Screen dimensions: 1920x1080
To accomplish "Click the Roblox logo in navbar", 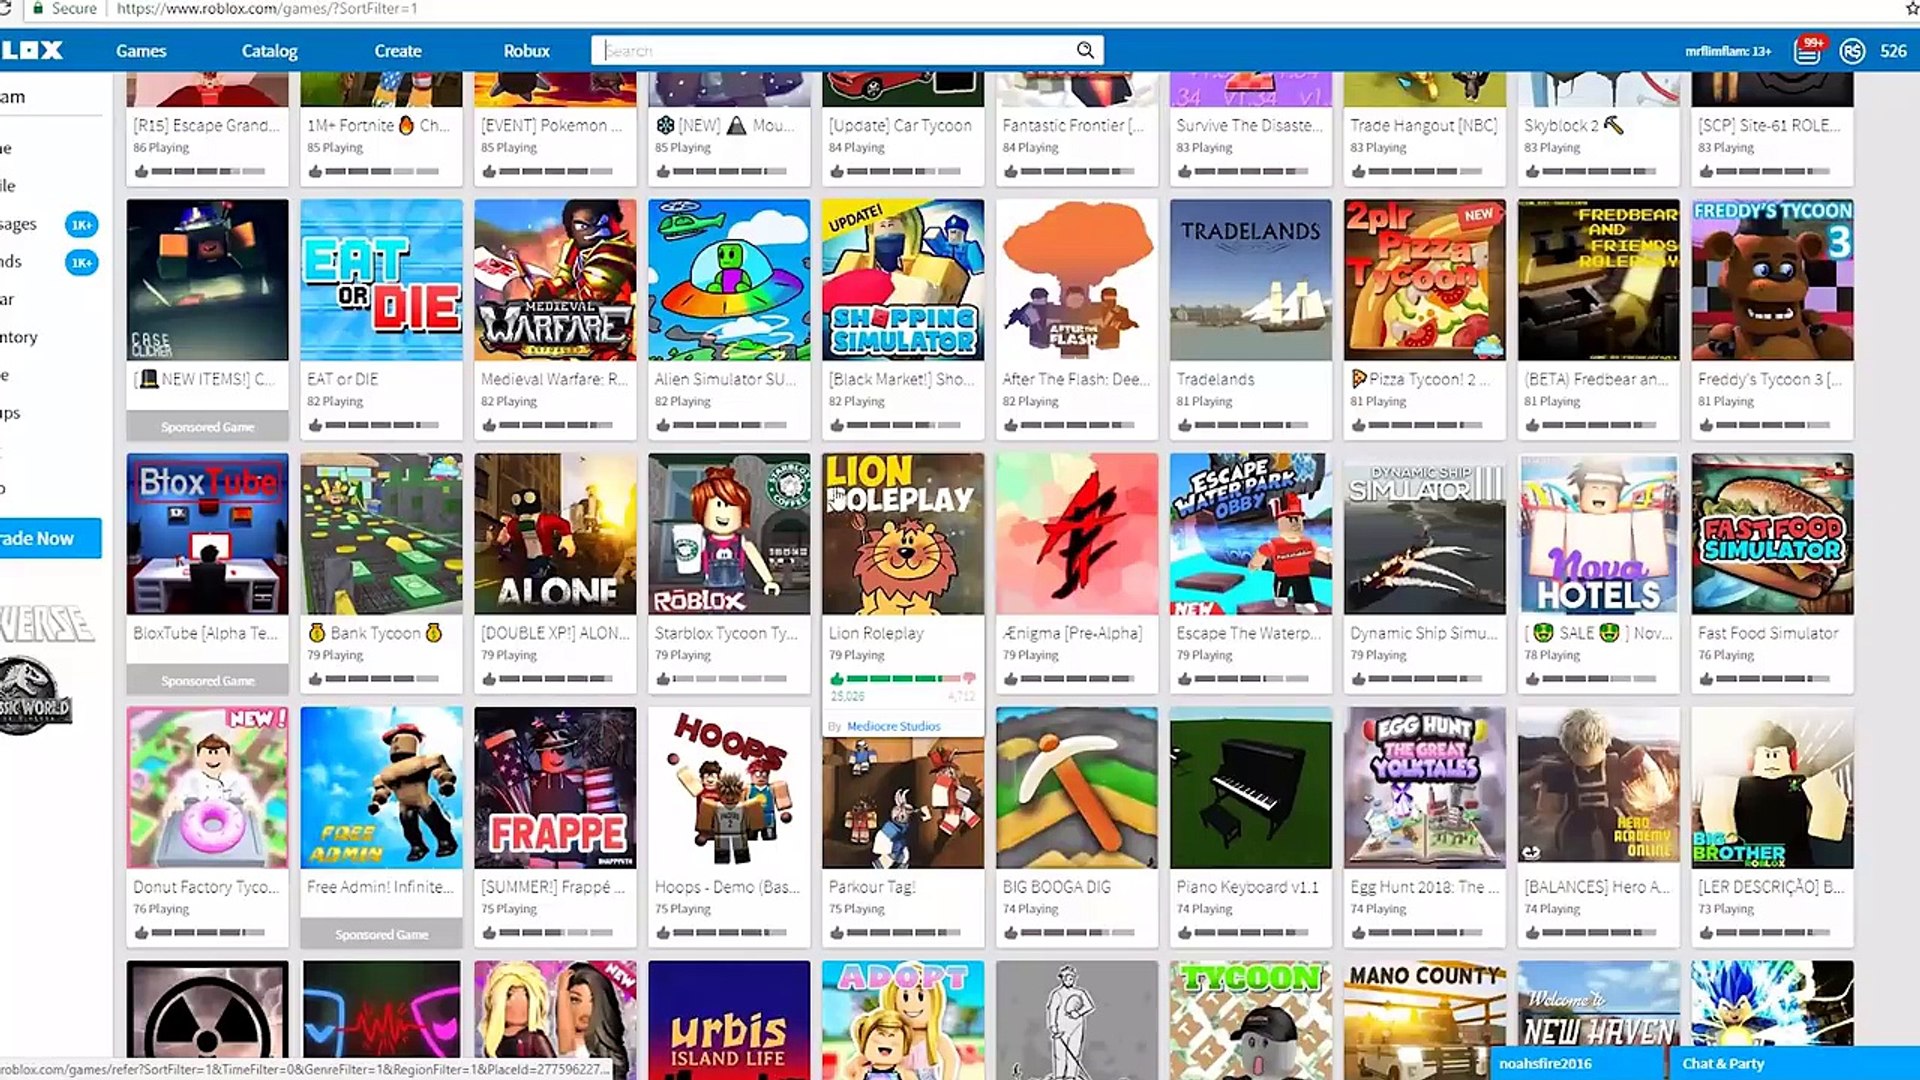I will [x=32, y=50].
